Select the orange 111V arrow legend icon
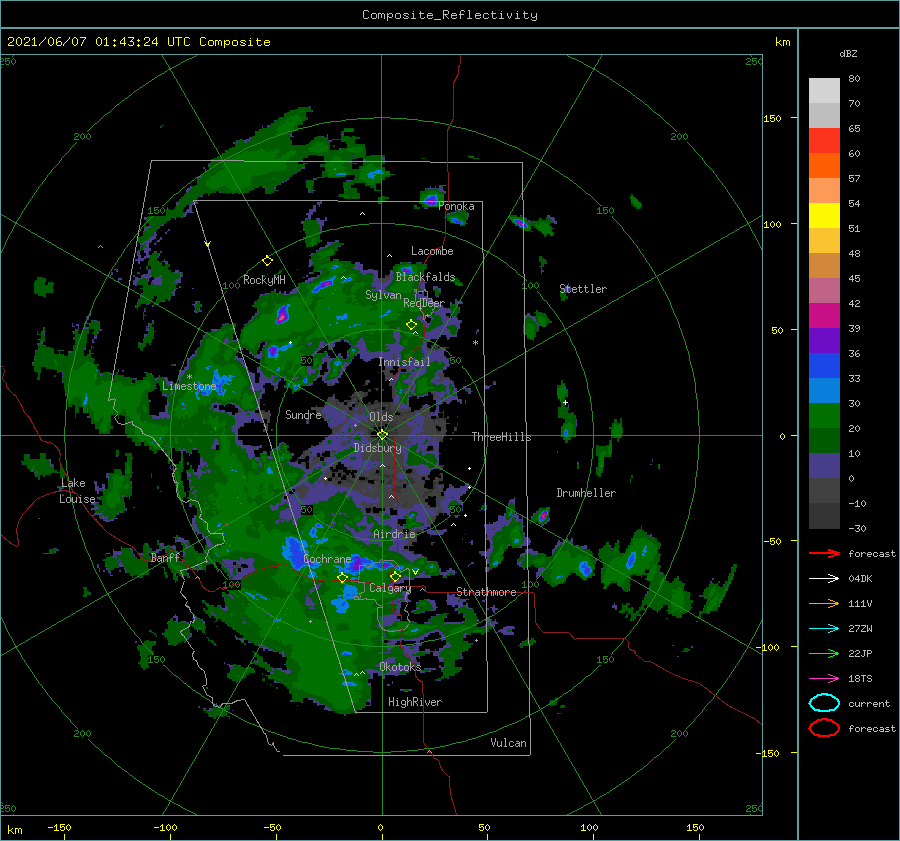Viewport: 900px width, 841px height. tap(824, 603)
